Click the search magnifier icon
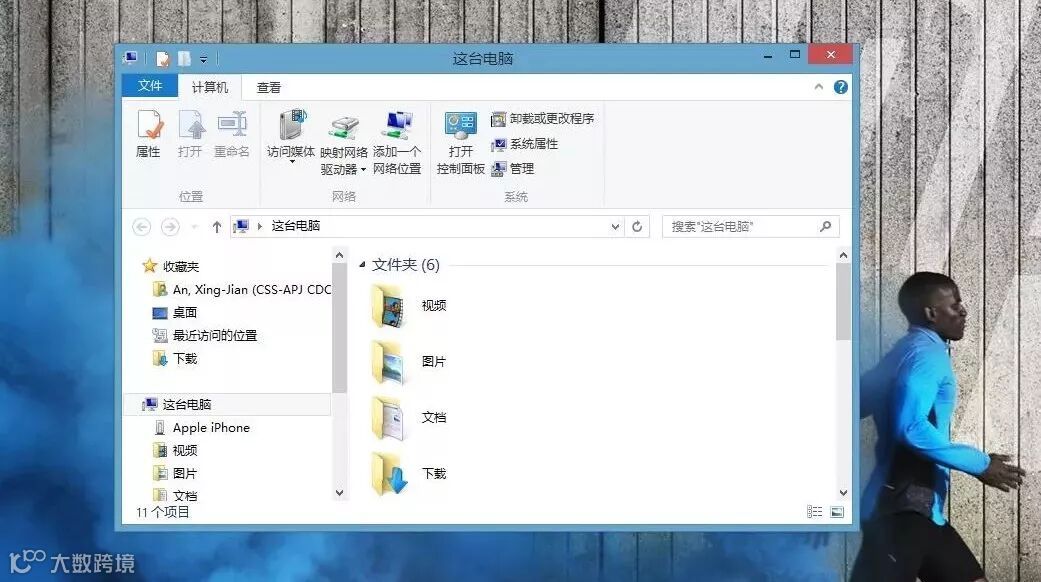This screenshot has height=582, width=1041. click(825, 226)
